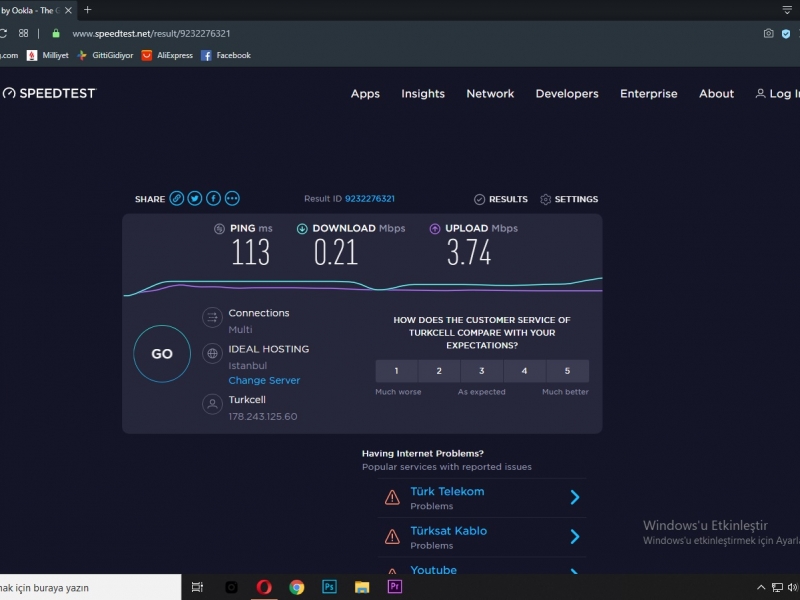The height and width of the screenshot is (600, 800).
Task: Open the Network menu item
Action: (490, 94)
